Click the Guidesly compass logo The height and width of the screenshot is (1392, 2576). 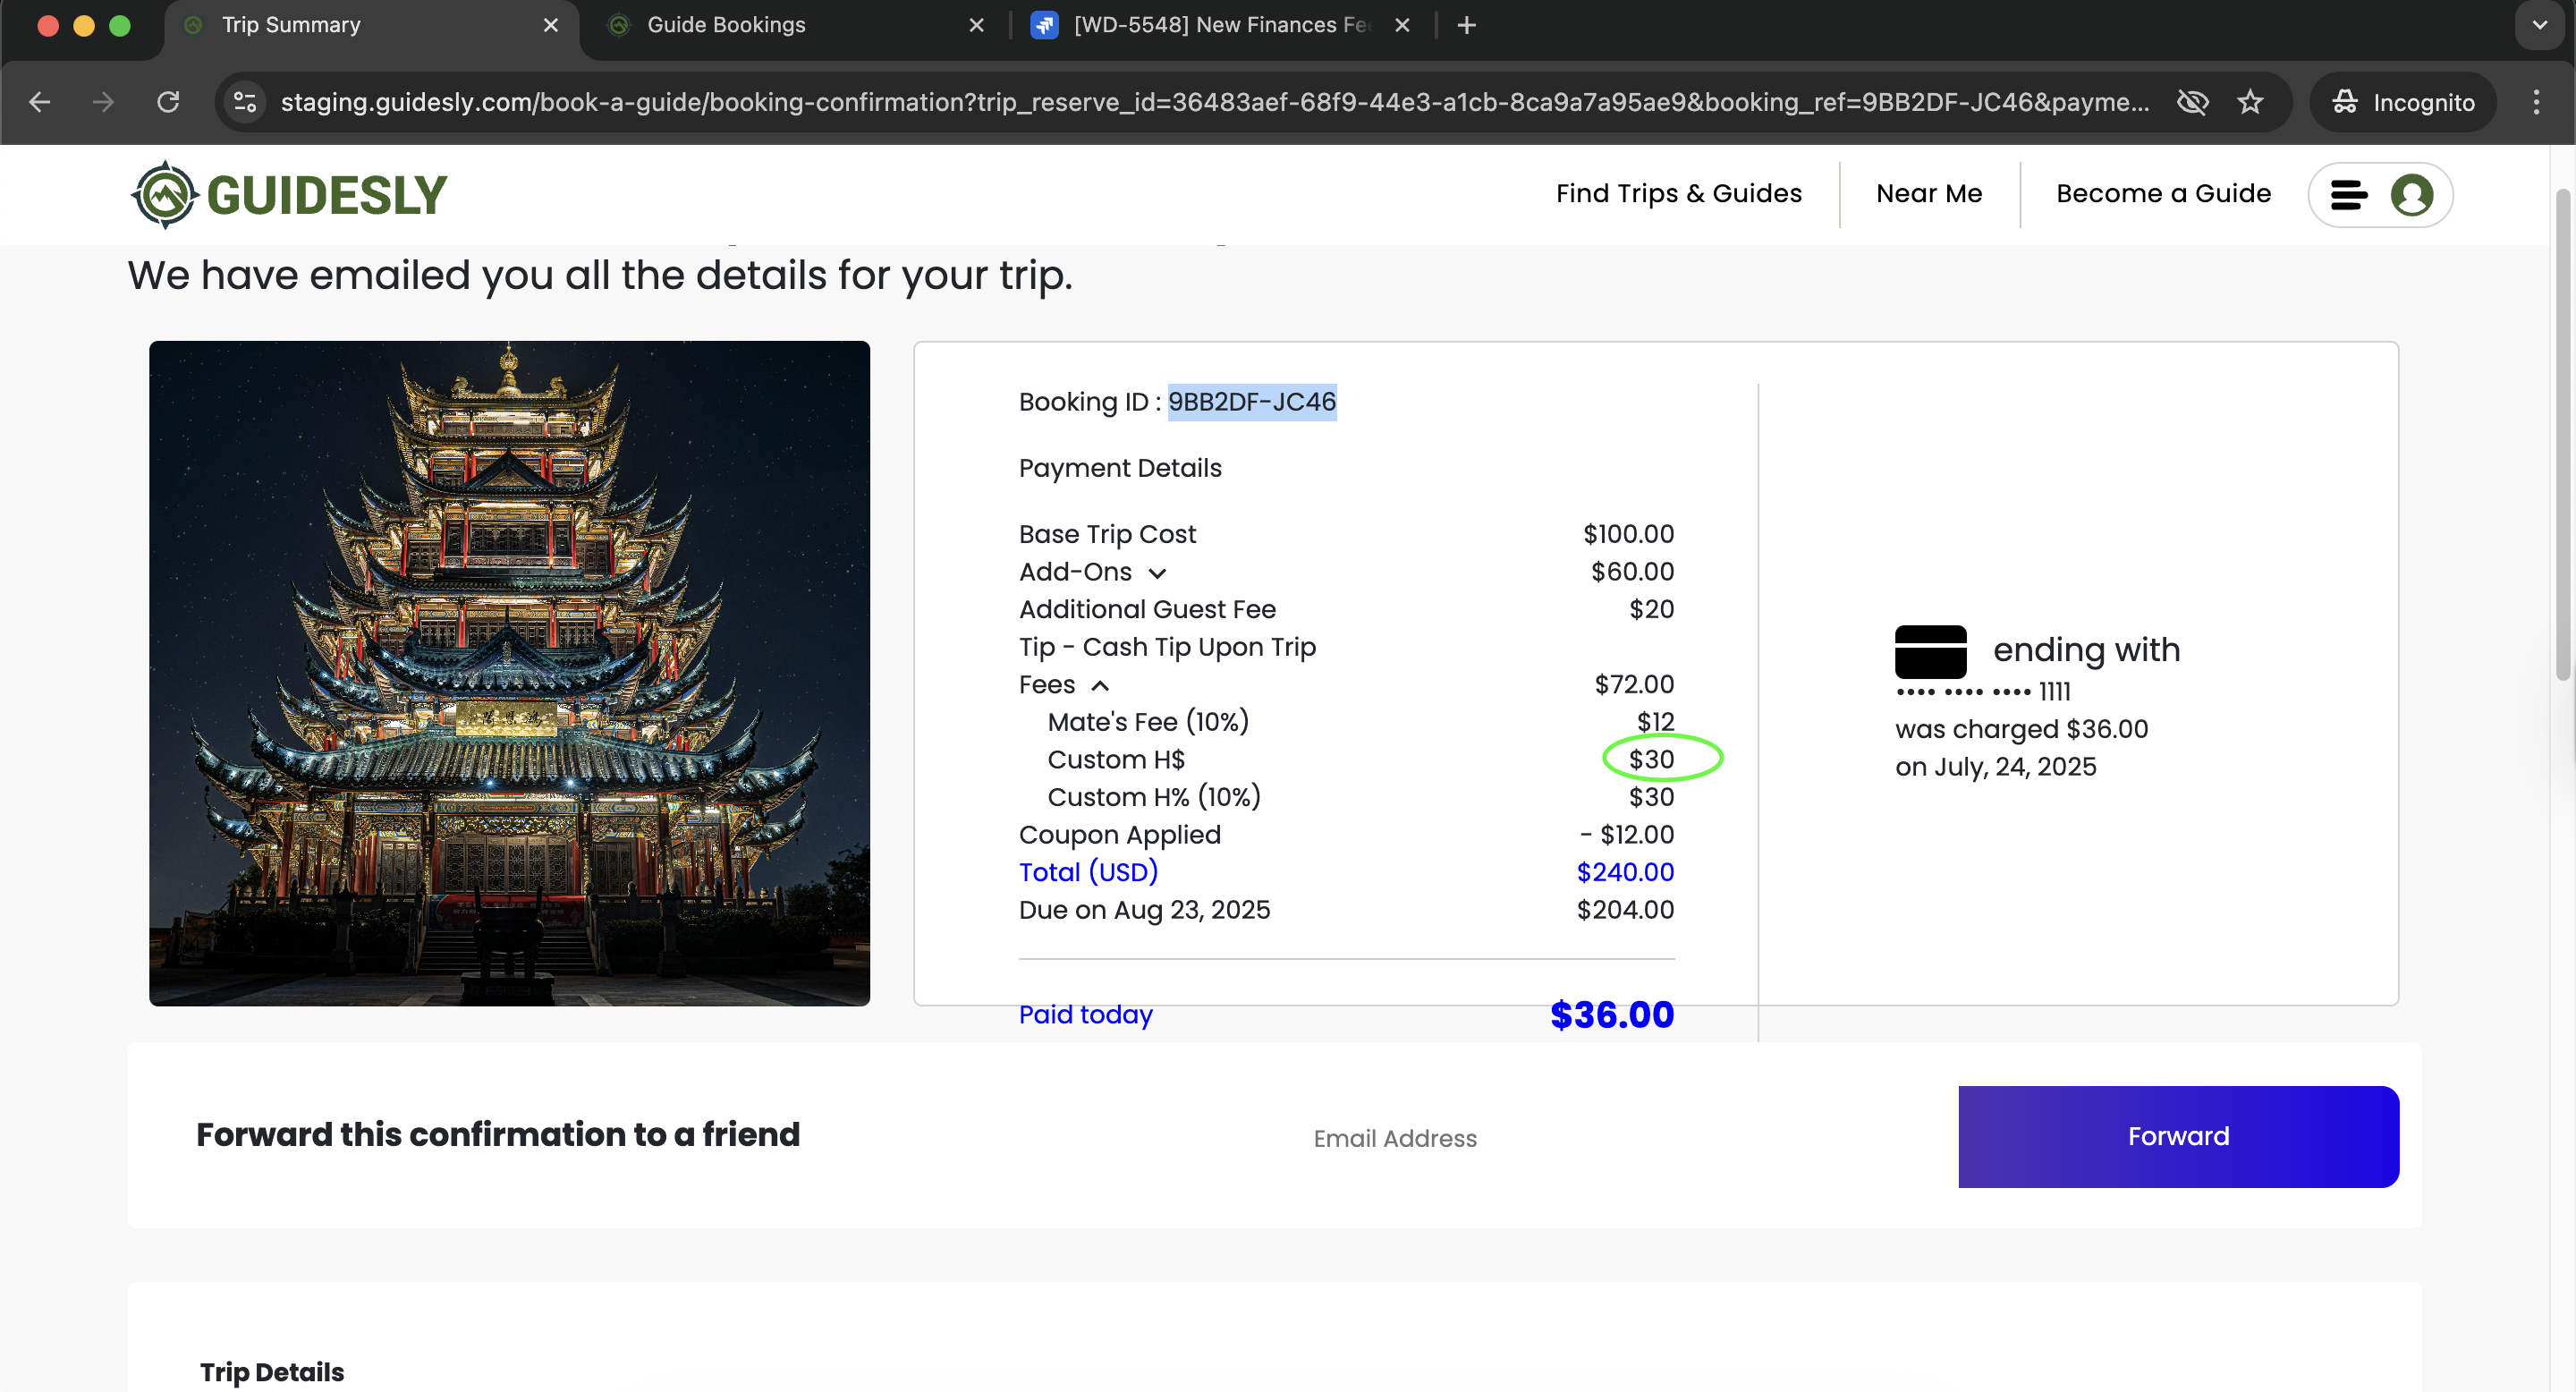(165, 194)
